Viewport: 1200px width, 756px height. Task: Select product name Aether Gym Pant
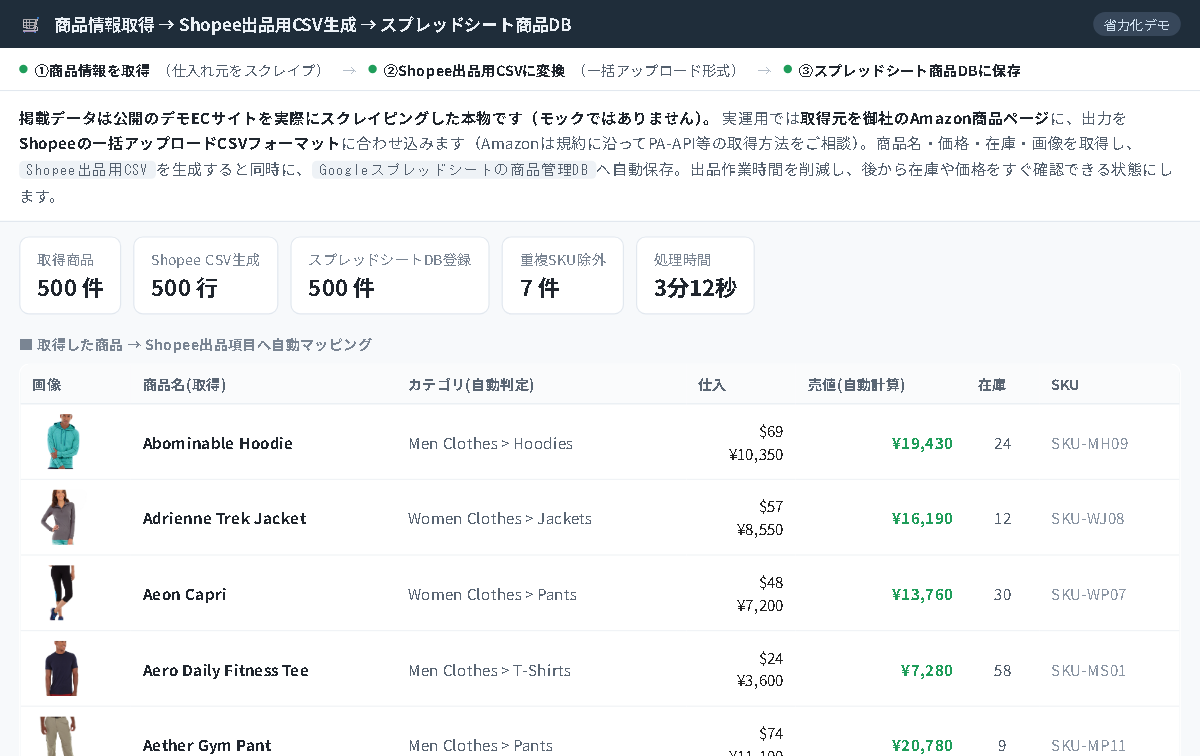click(207, 745)
